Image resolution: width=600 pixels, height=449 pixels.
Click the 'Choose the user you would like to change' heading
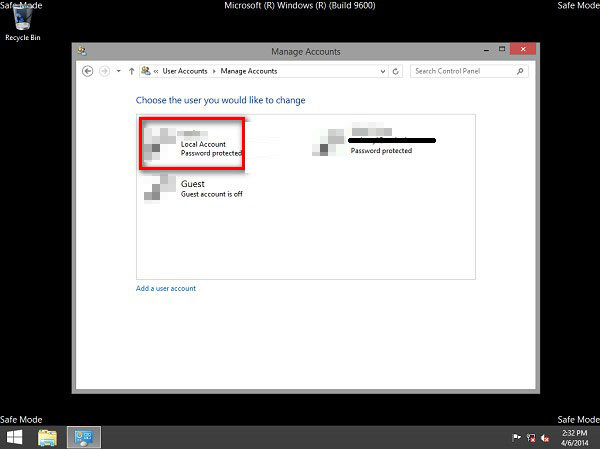tap(220, 100)
